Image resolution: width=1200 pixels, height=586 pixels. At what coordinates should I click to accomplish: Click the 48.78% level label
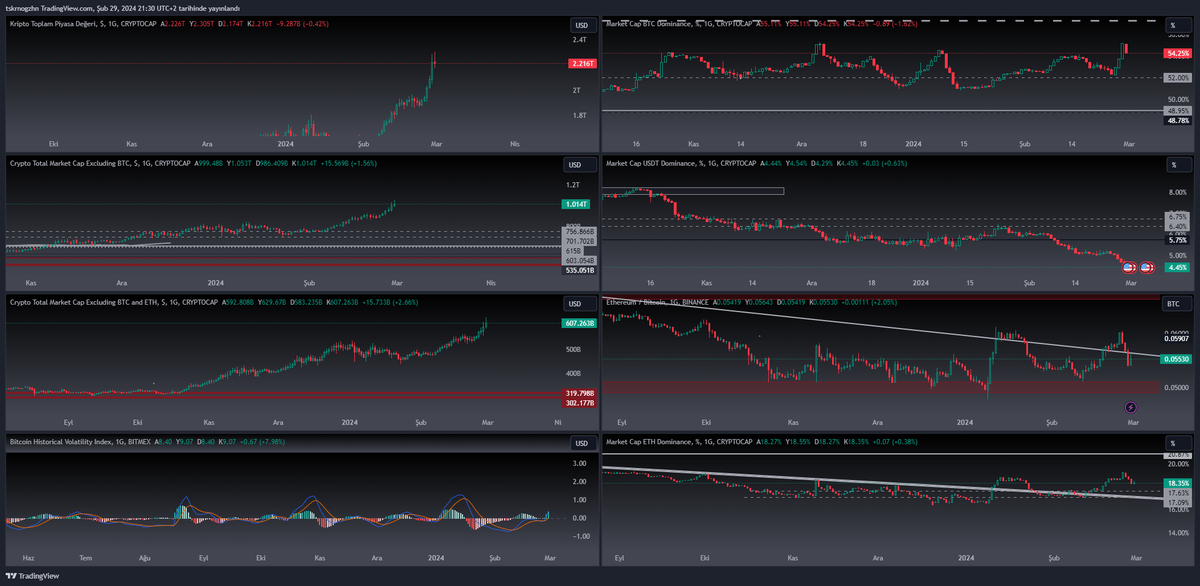pos(1177,120)
